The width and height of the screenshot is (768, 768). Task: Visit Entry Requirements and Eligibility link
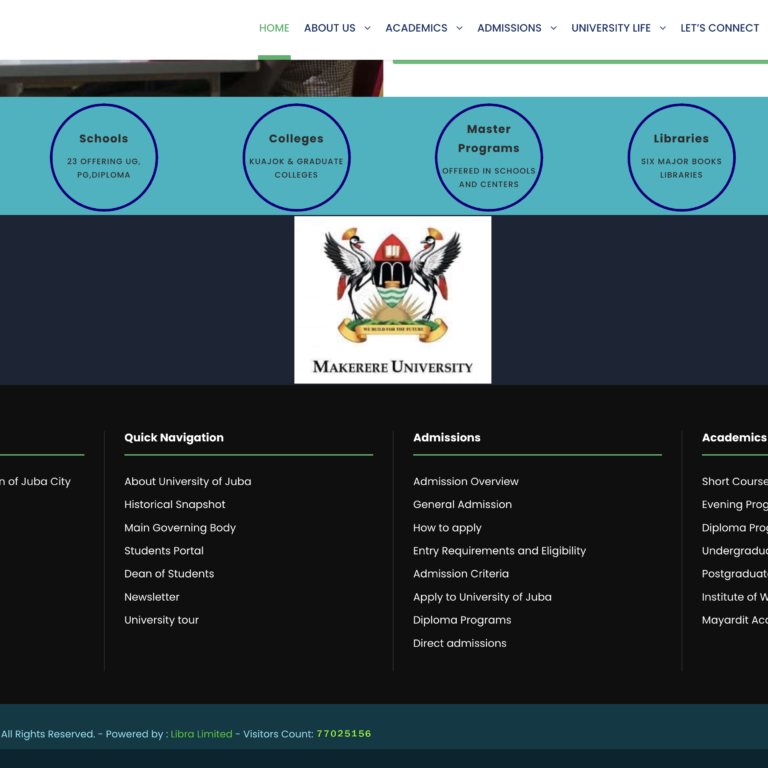(x=499, y=551)
